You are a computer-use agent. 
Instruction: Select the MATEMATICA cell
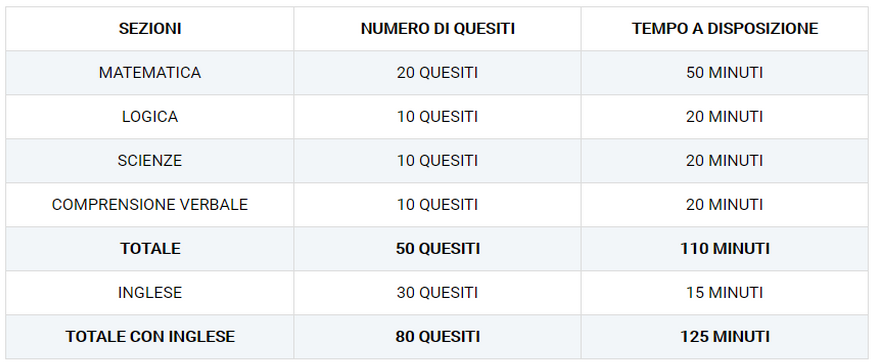pyautogui.click(x=150, y=73)
